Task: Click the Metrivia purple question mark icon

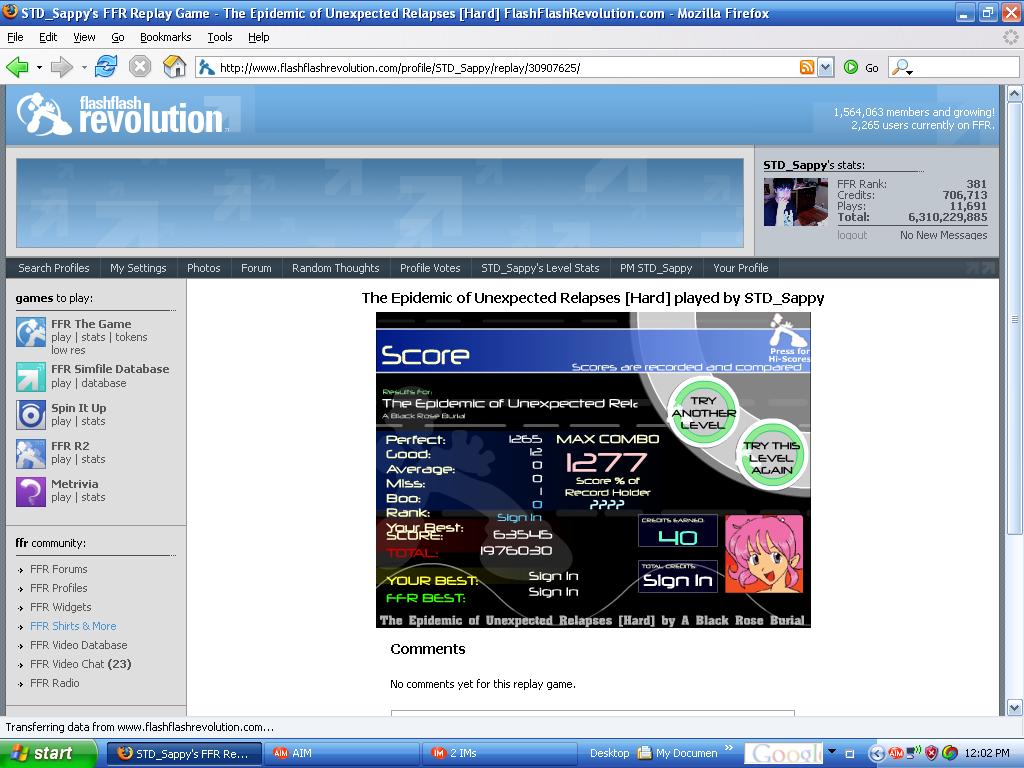Action: tap(31, 492)
